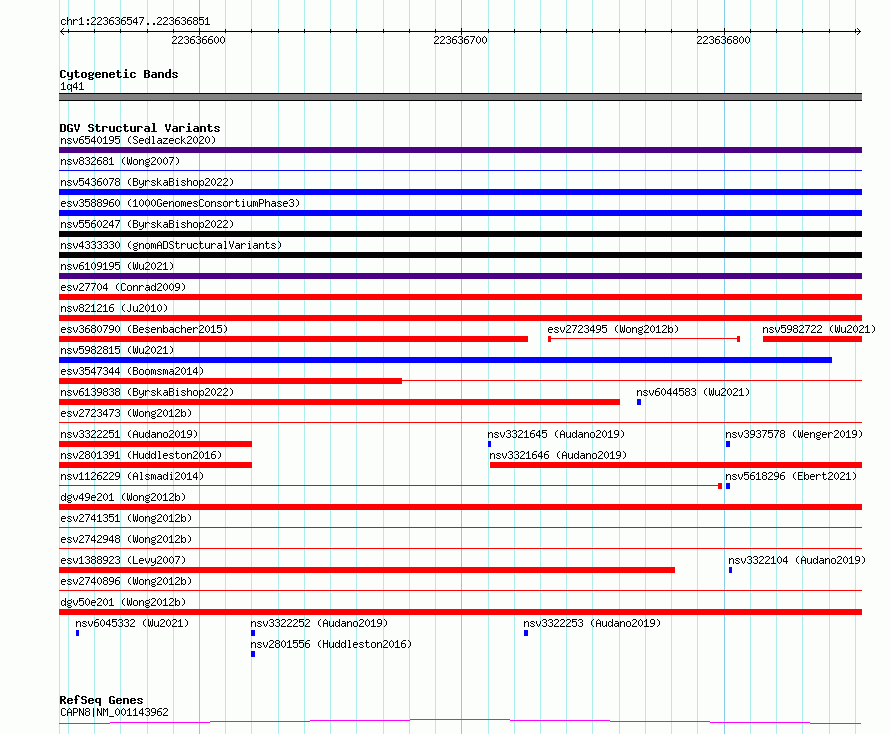Select nsv3322252 (Audano2019) label

click(x=320, y=623)
